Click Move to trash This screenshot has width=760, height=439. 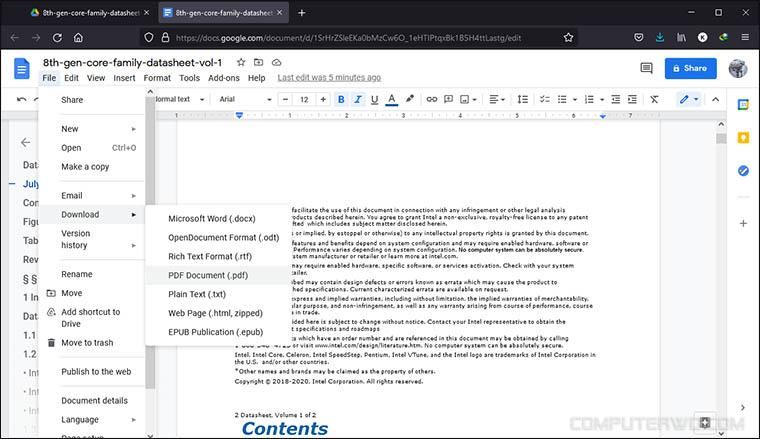pos(92,343)
